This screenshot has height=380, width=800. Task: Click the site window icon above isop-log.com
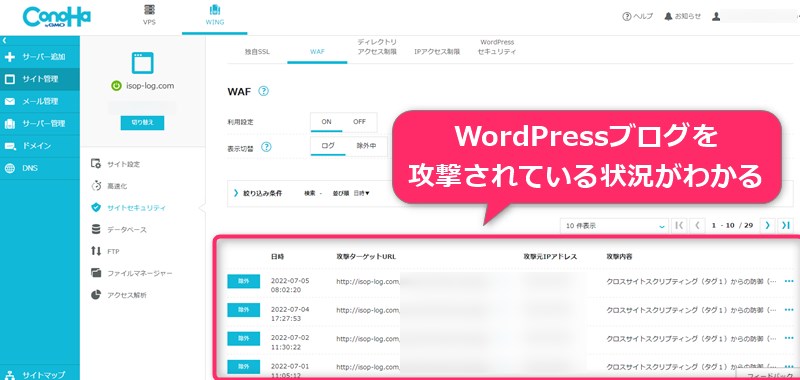tap(142, 63)
